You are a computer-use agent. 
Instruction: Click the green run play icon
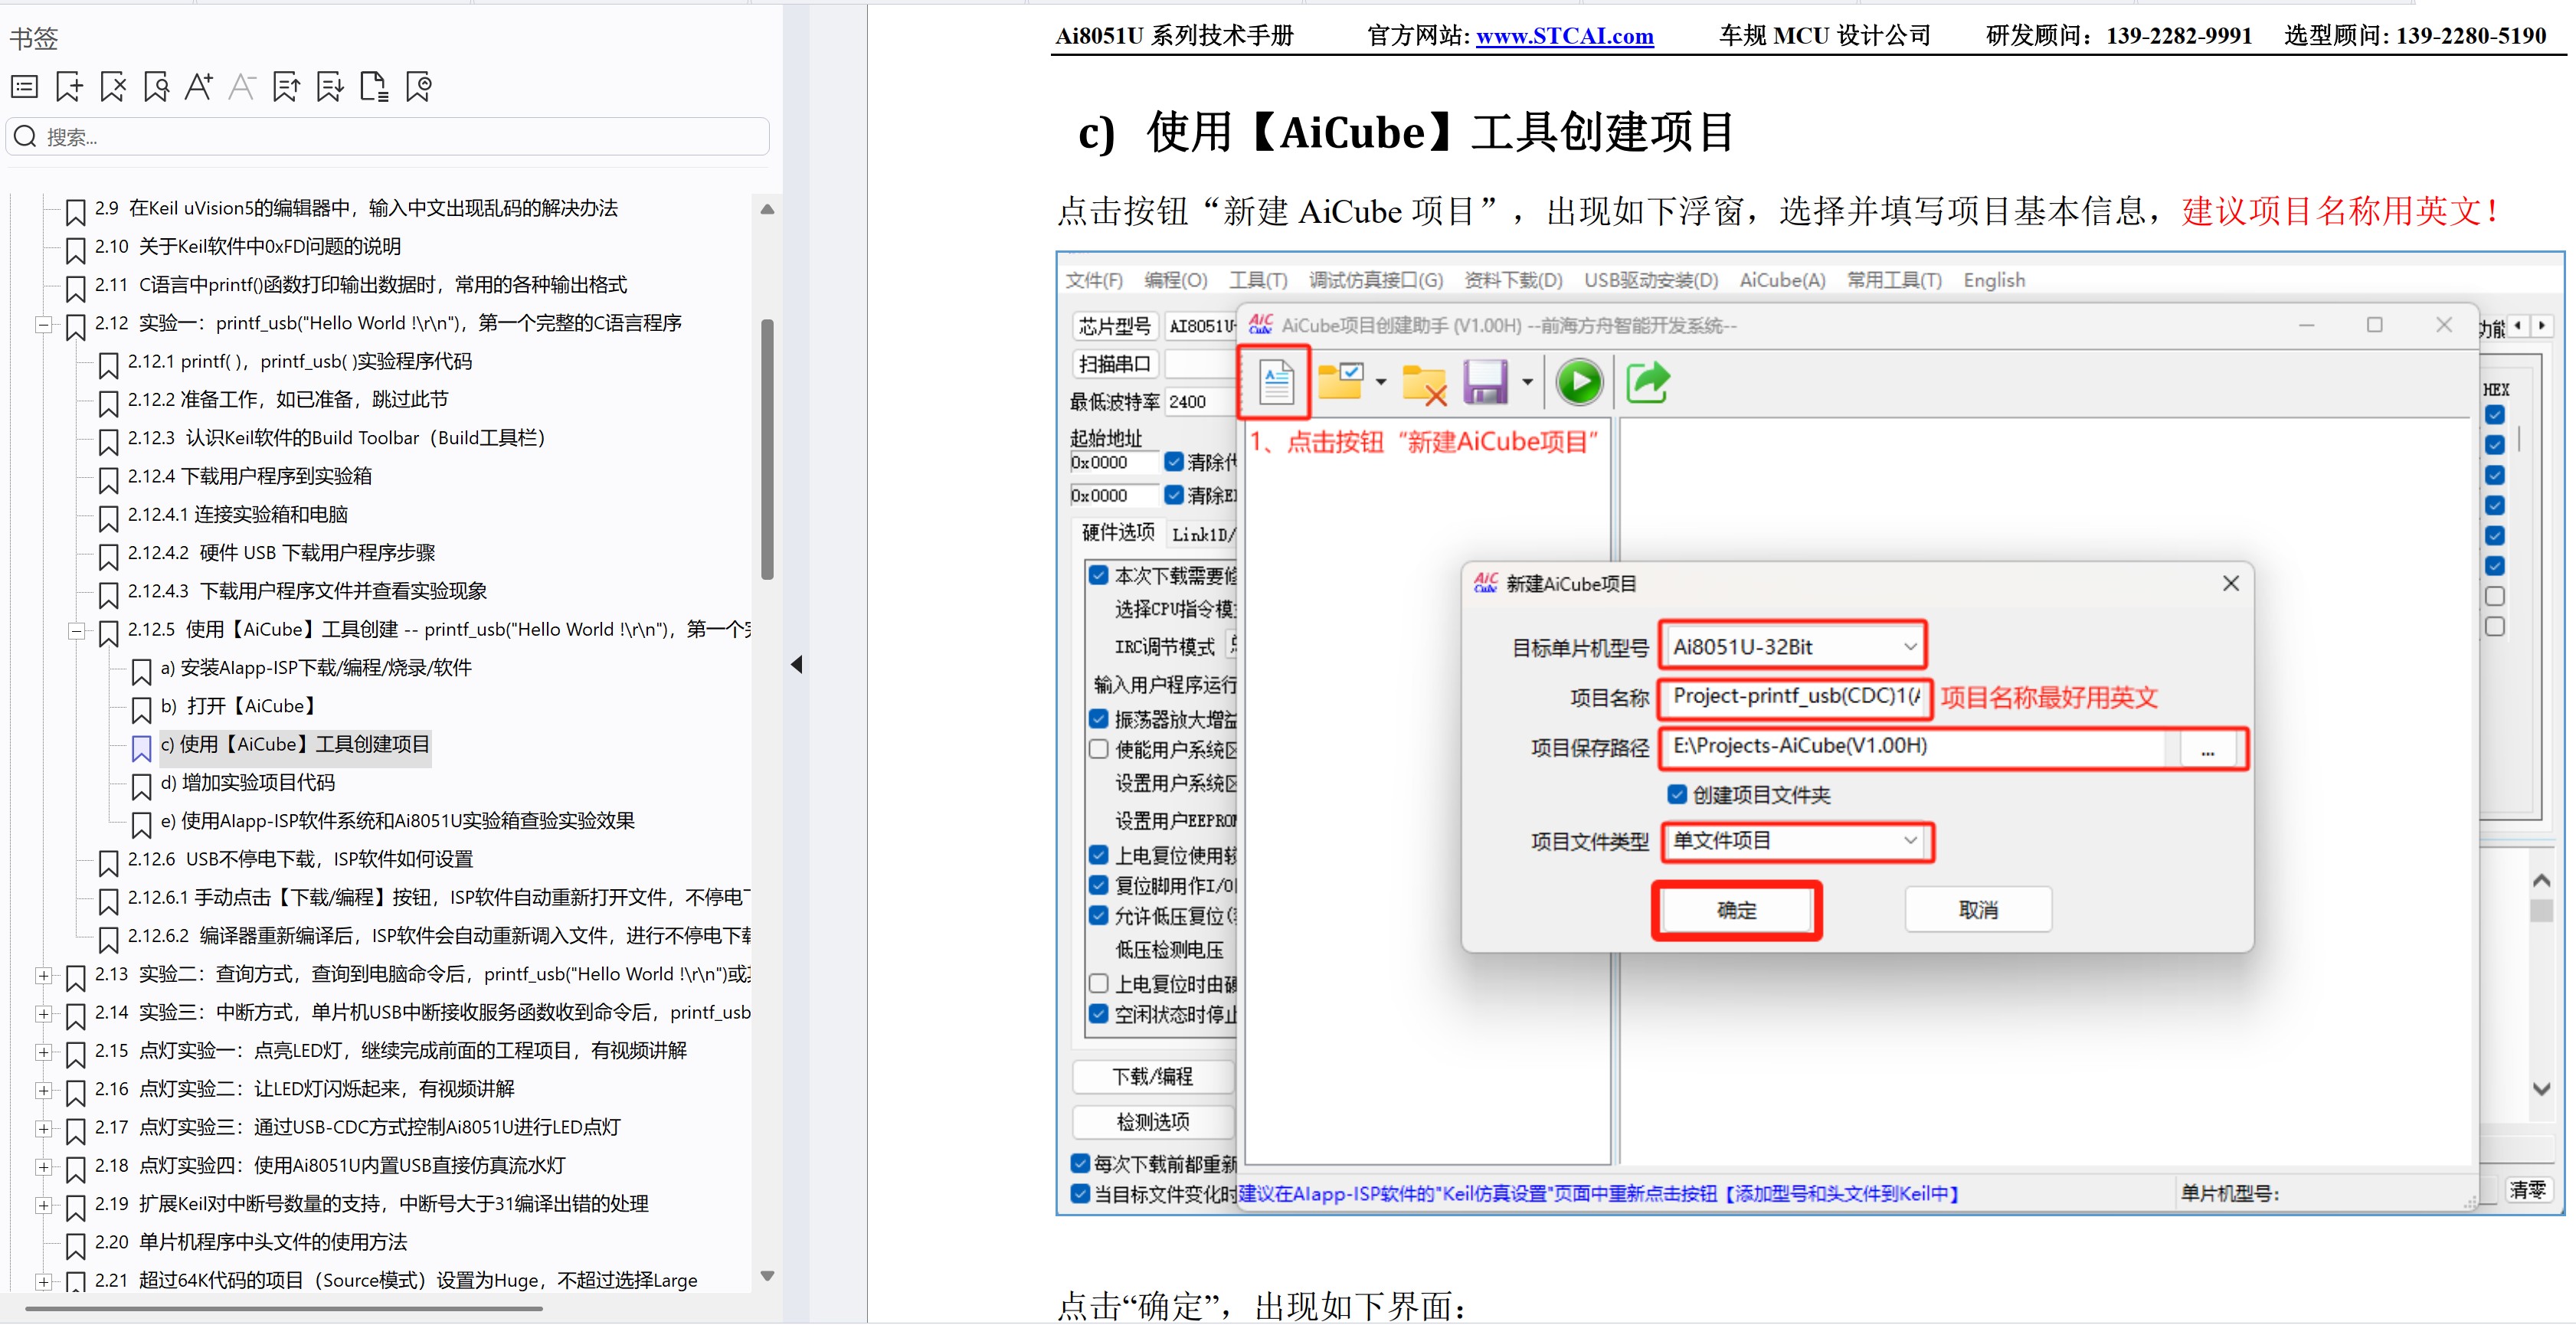[x=1579, y=382]
